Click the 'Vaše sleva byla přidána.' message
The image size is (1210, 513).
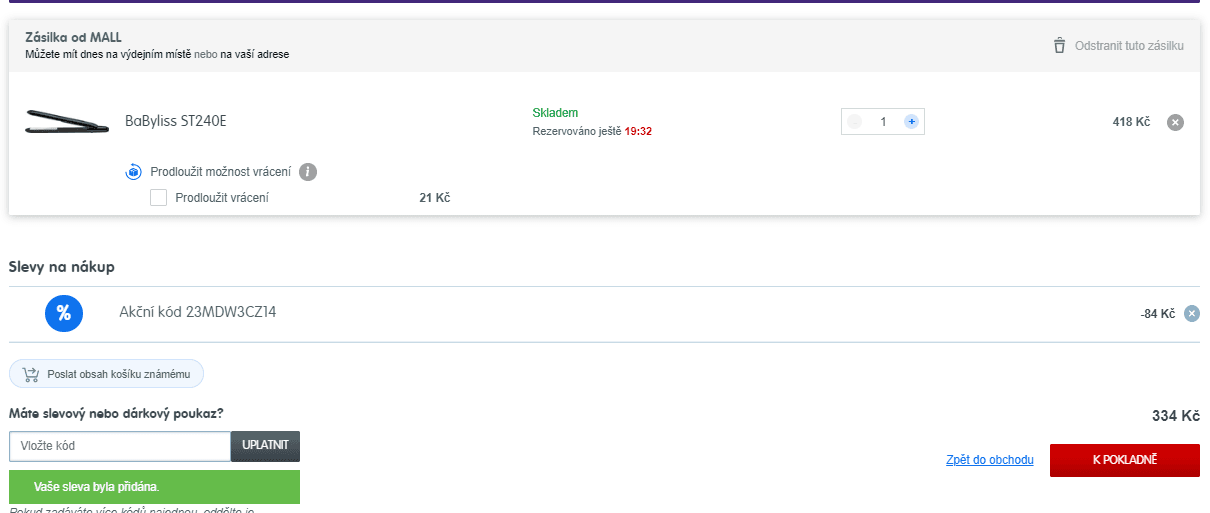pos(154,487)
